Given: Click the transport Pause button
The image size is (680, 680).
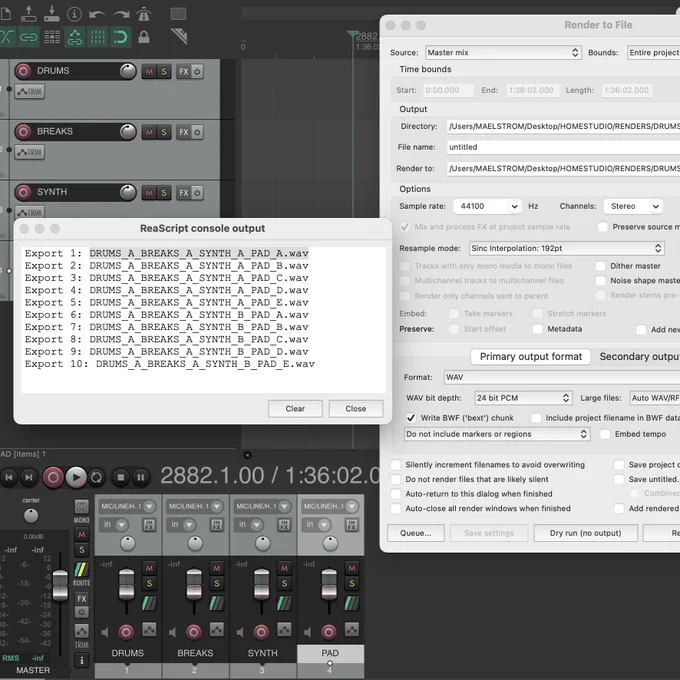Looking at the screenshot, I should pos(141,477).
